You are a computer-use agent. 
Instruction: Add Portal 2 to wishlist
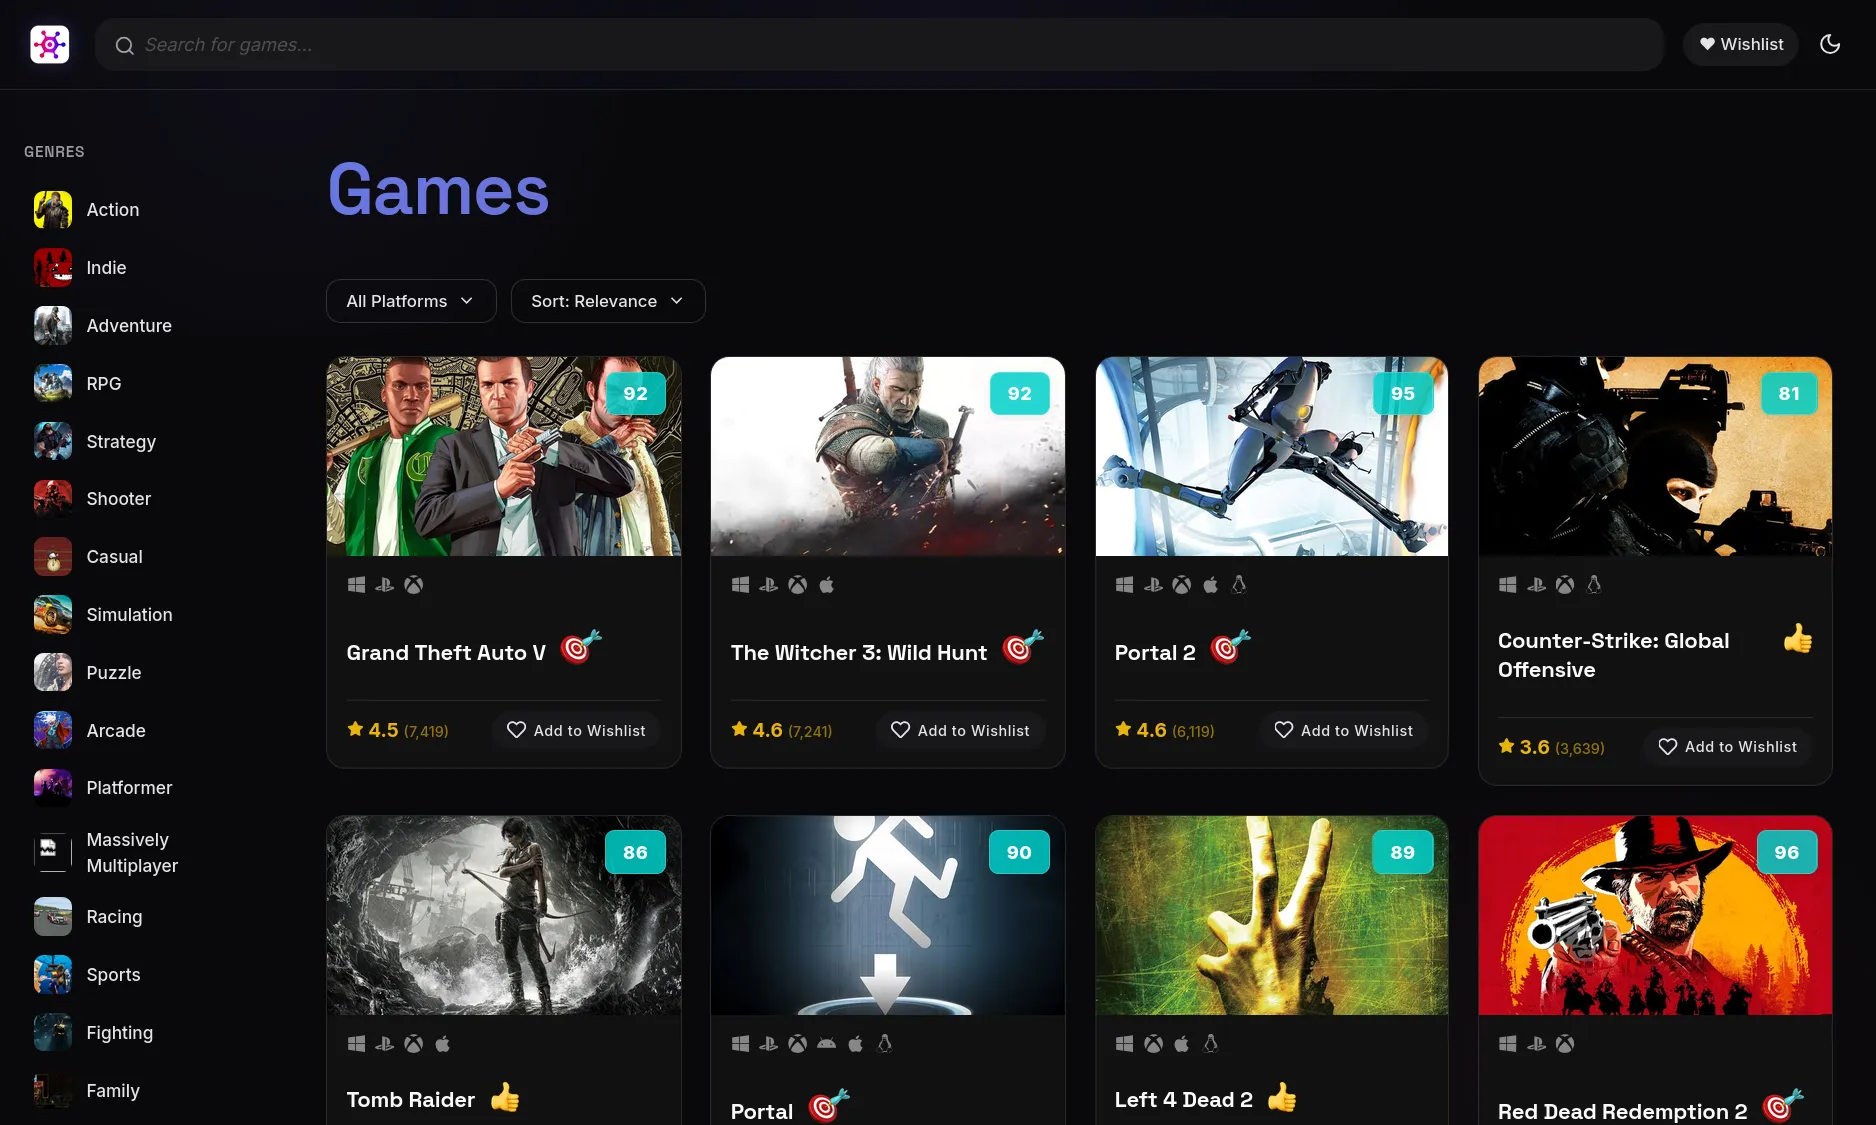pos(1344,731)
